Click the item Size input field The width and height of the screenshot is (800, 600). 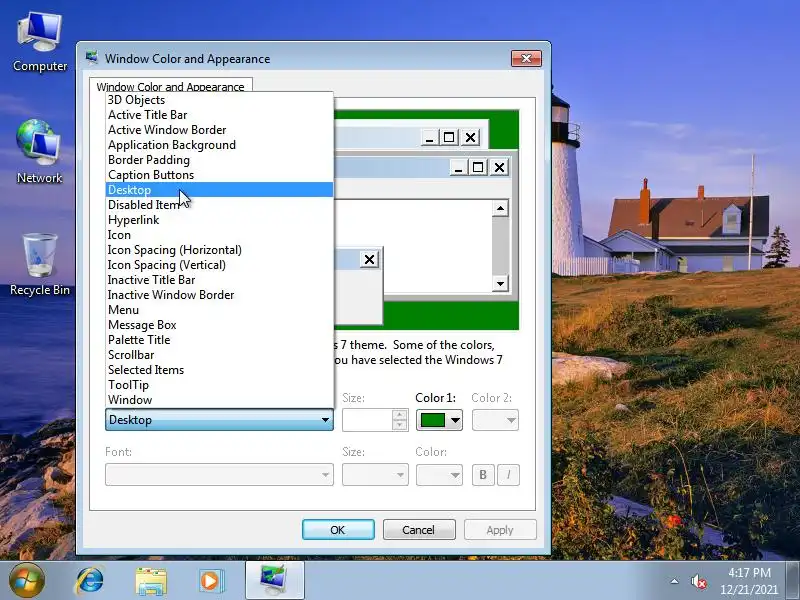click(367, 420)
